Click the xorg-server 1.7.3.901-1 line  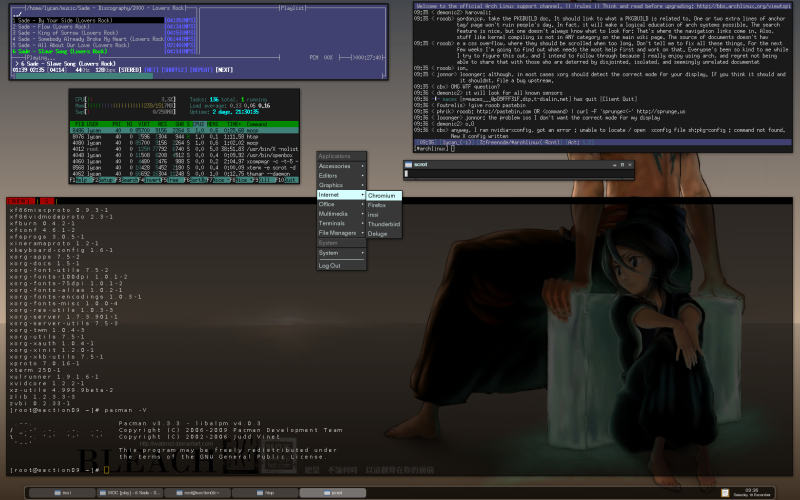tap(64, 317)
